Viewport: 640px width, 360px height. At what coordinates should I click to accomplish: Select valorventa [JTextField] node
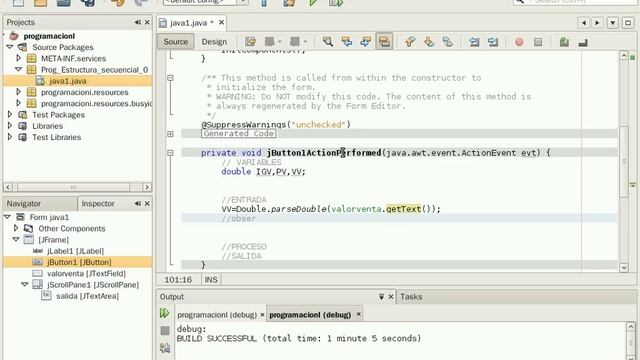[x=86, y=273]
